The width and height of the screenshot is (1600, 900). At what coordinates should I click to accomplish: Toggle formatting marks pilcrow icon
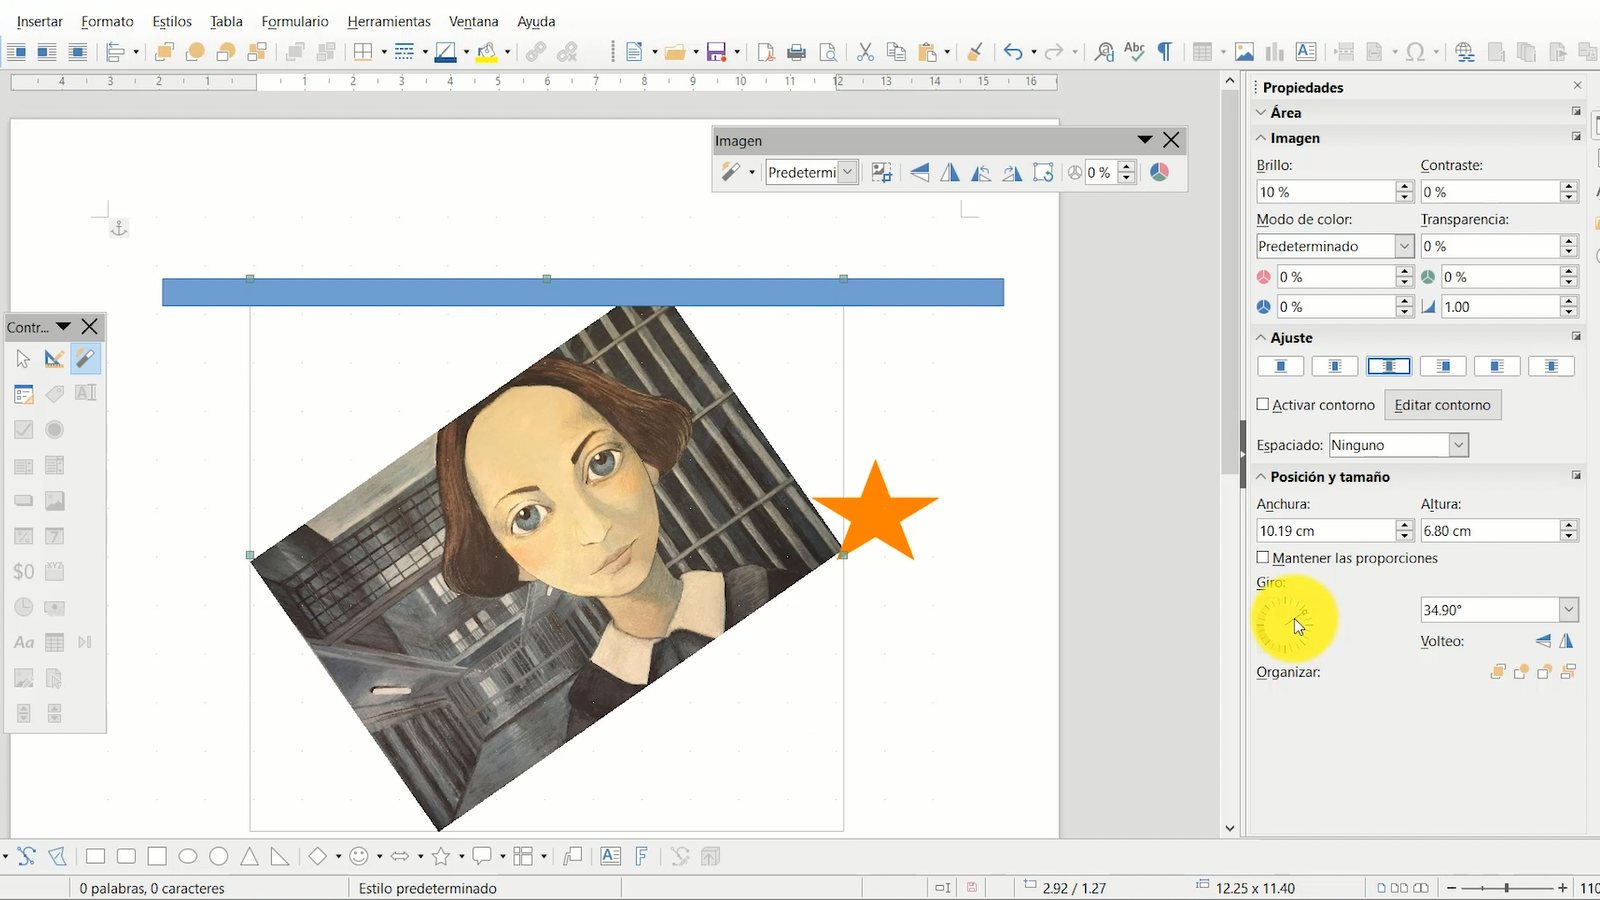coord(1165,52)
